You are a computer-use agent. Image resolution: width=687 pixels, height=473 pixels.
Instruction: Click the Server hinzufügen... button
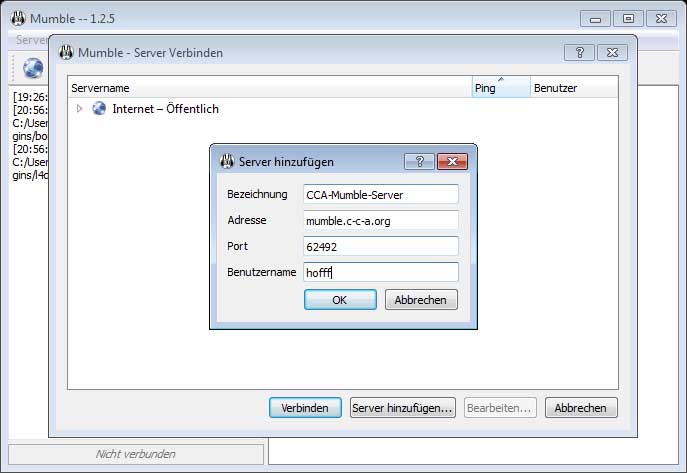403,408
